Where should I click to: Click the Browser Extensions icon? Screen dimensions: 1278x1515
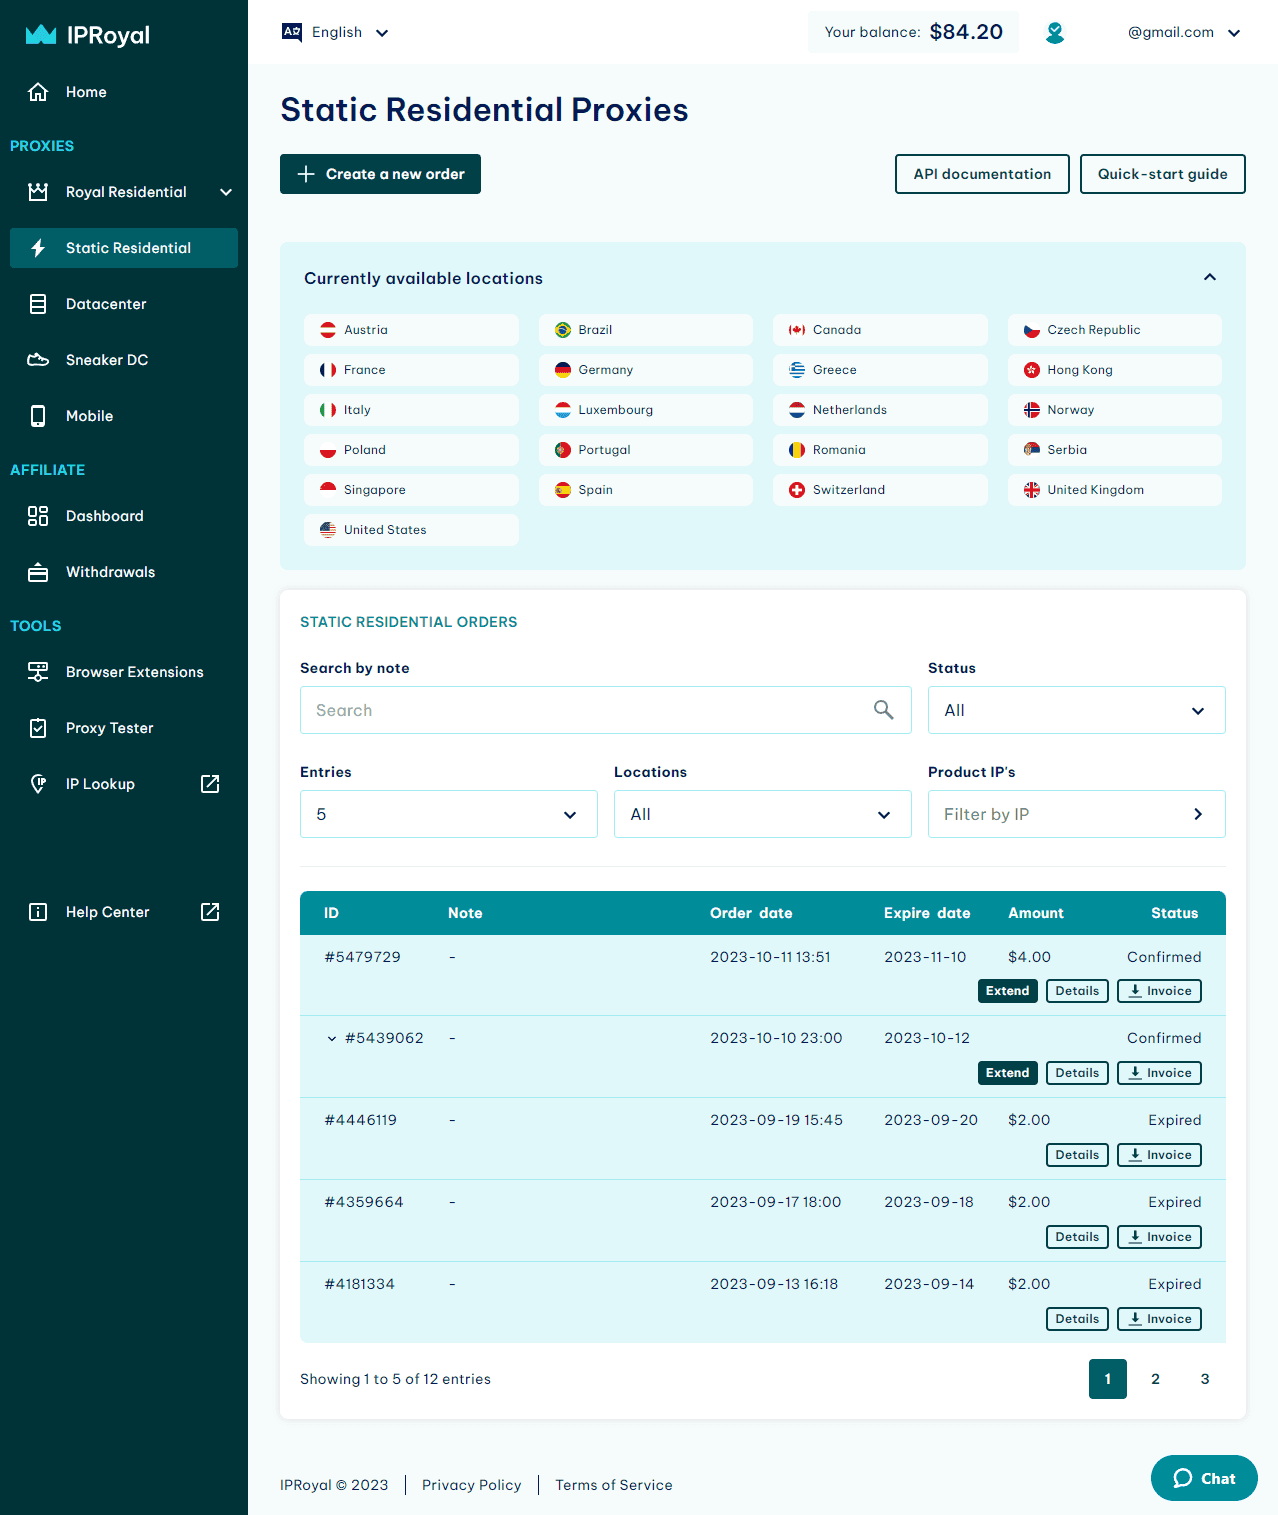tap(38, 672)
